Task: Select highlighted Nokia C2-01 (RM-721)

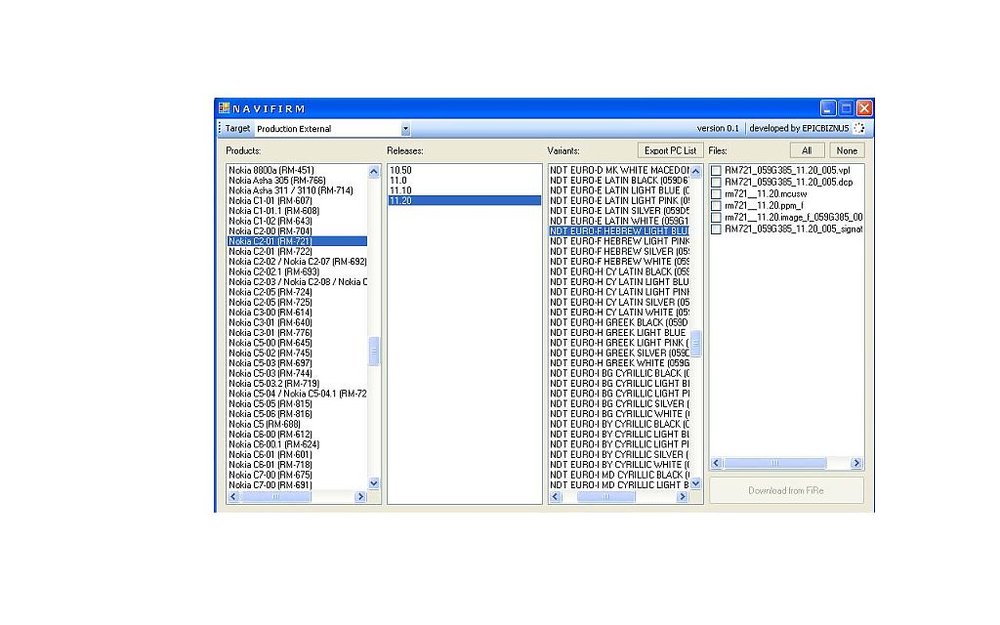Action: 297,242
